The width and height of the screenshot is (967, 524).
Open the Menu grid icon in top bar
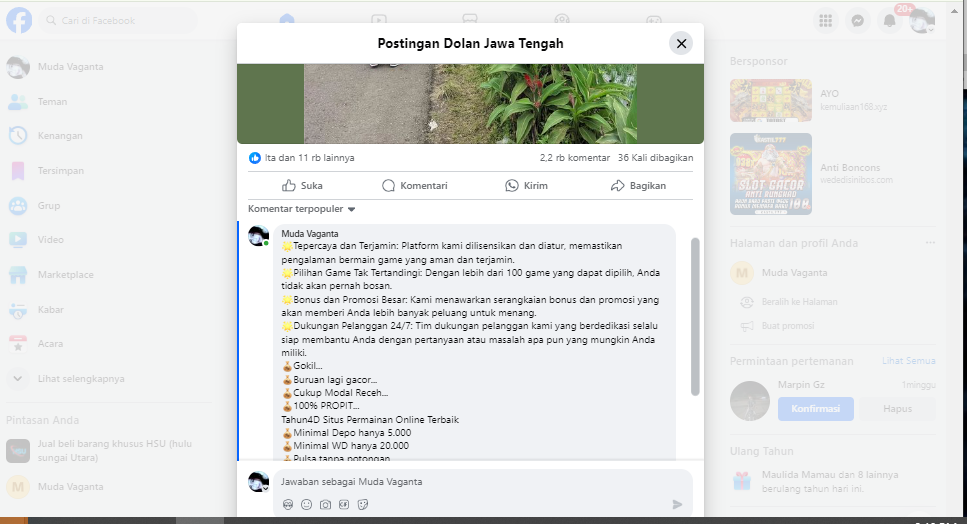825,20
